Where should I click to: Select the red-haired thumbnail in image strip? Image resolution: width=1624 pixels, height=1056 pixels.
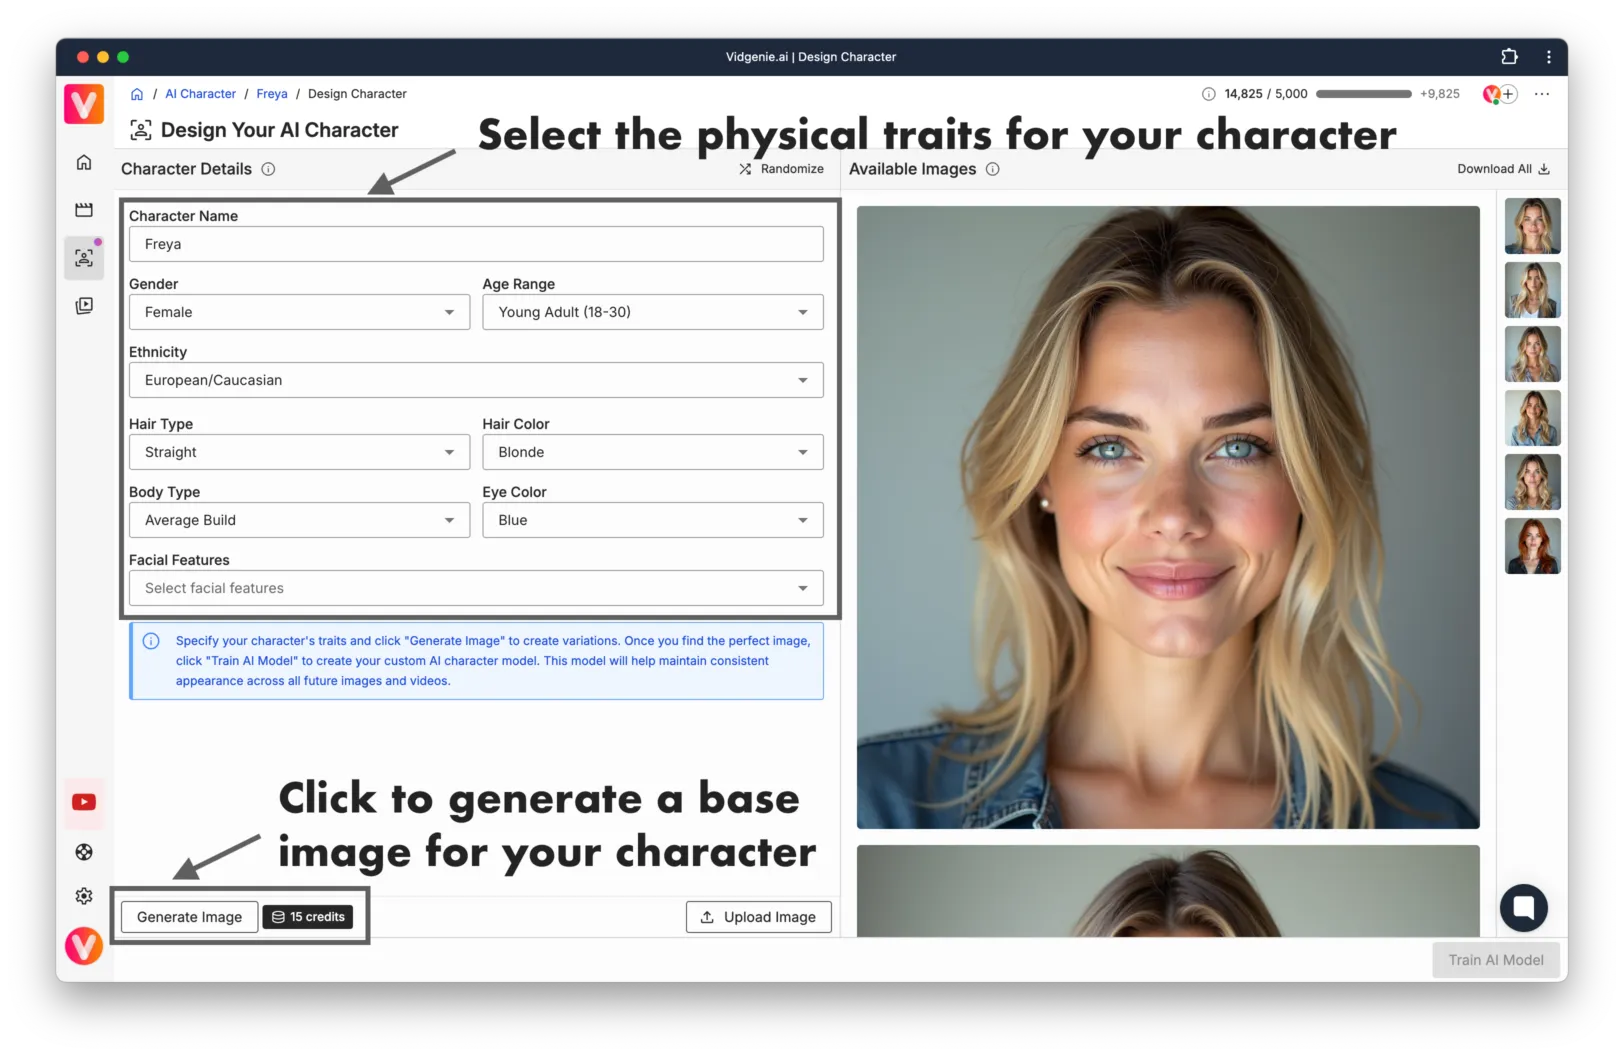1532,546
